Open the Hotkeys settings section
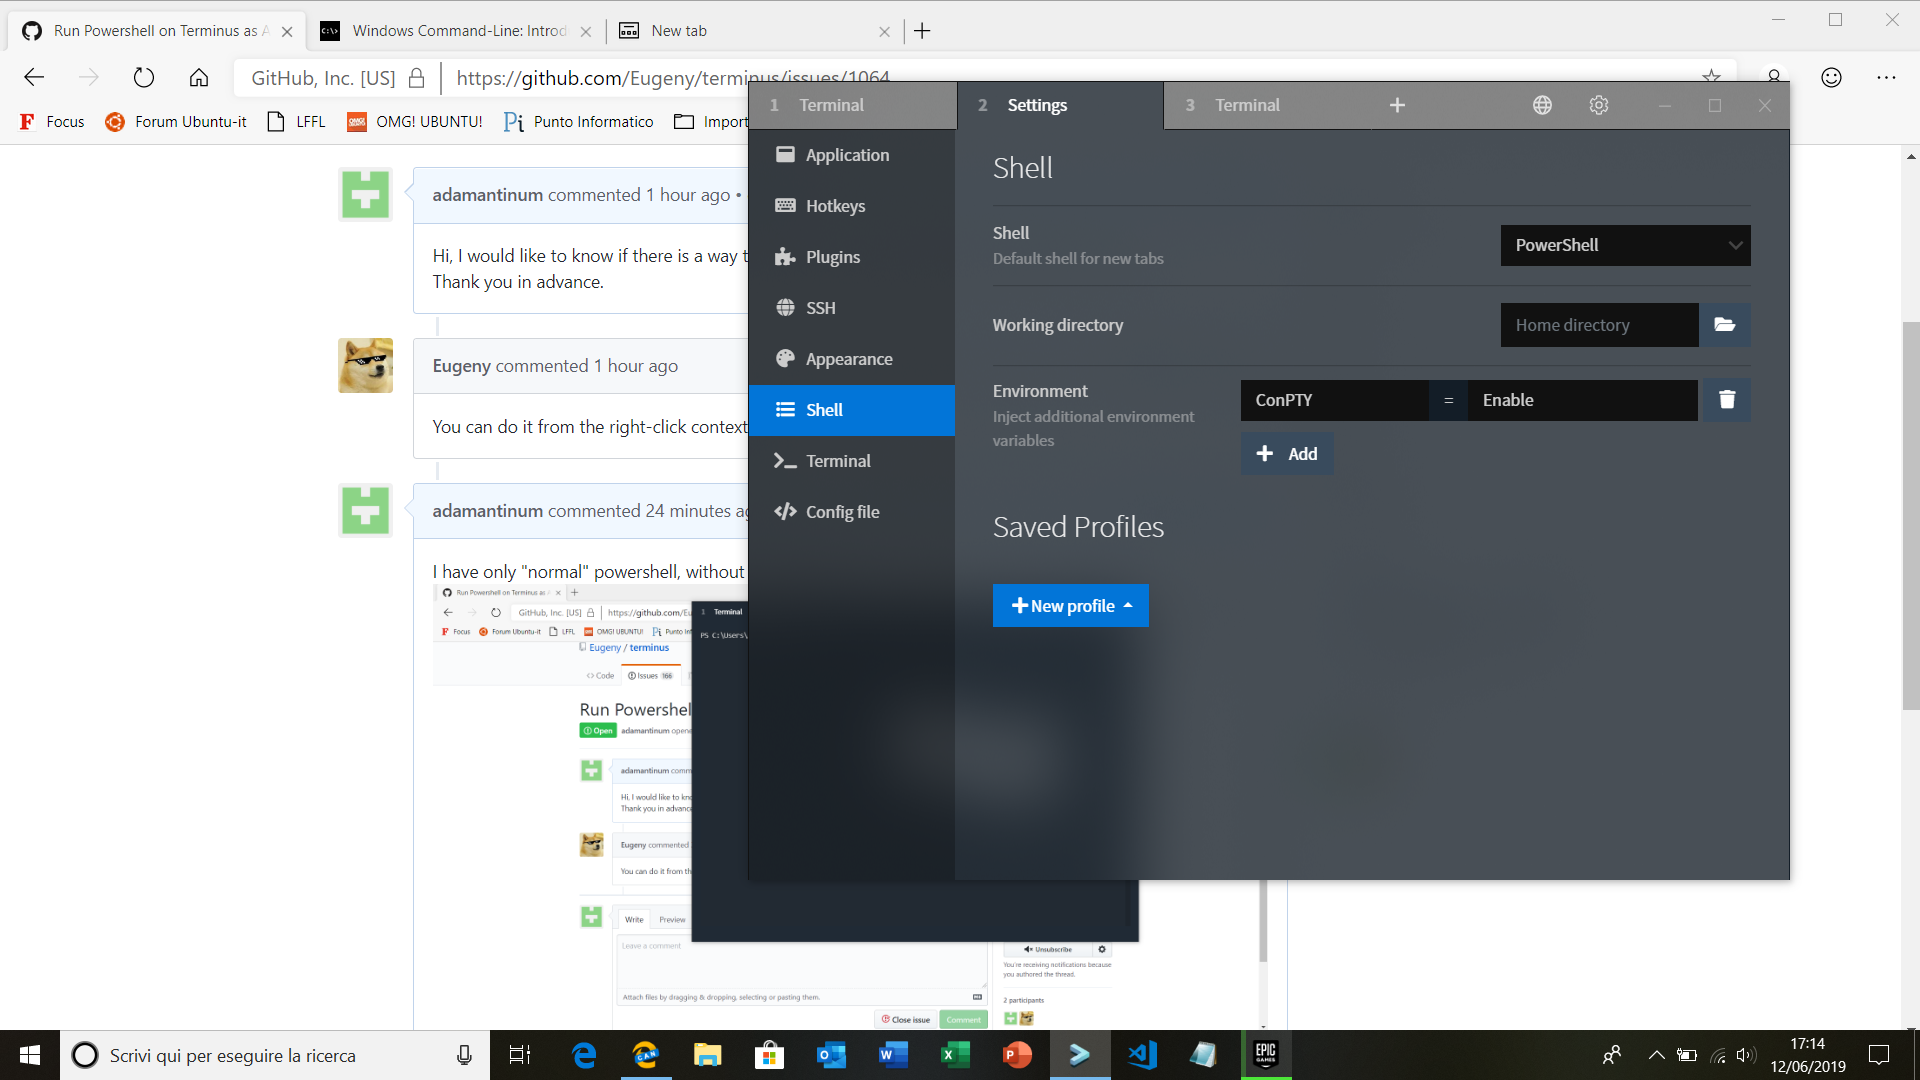The image size is (1920, 1080). click(835, 206)
